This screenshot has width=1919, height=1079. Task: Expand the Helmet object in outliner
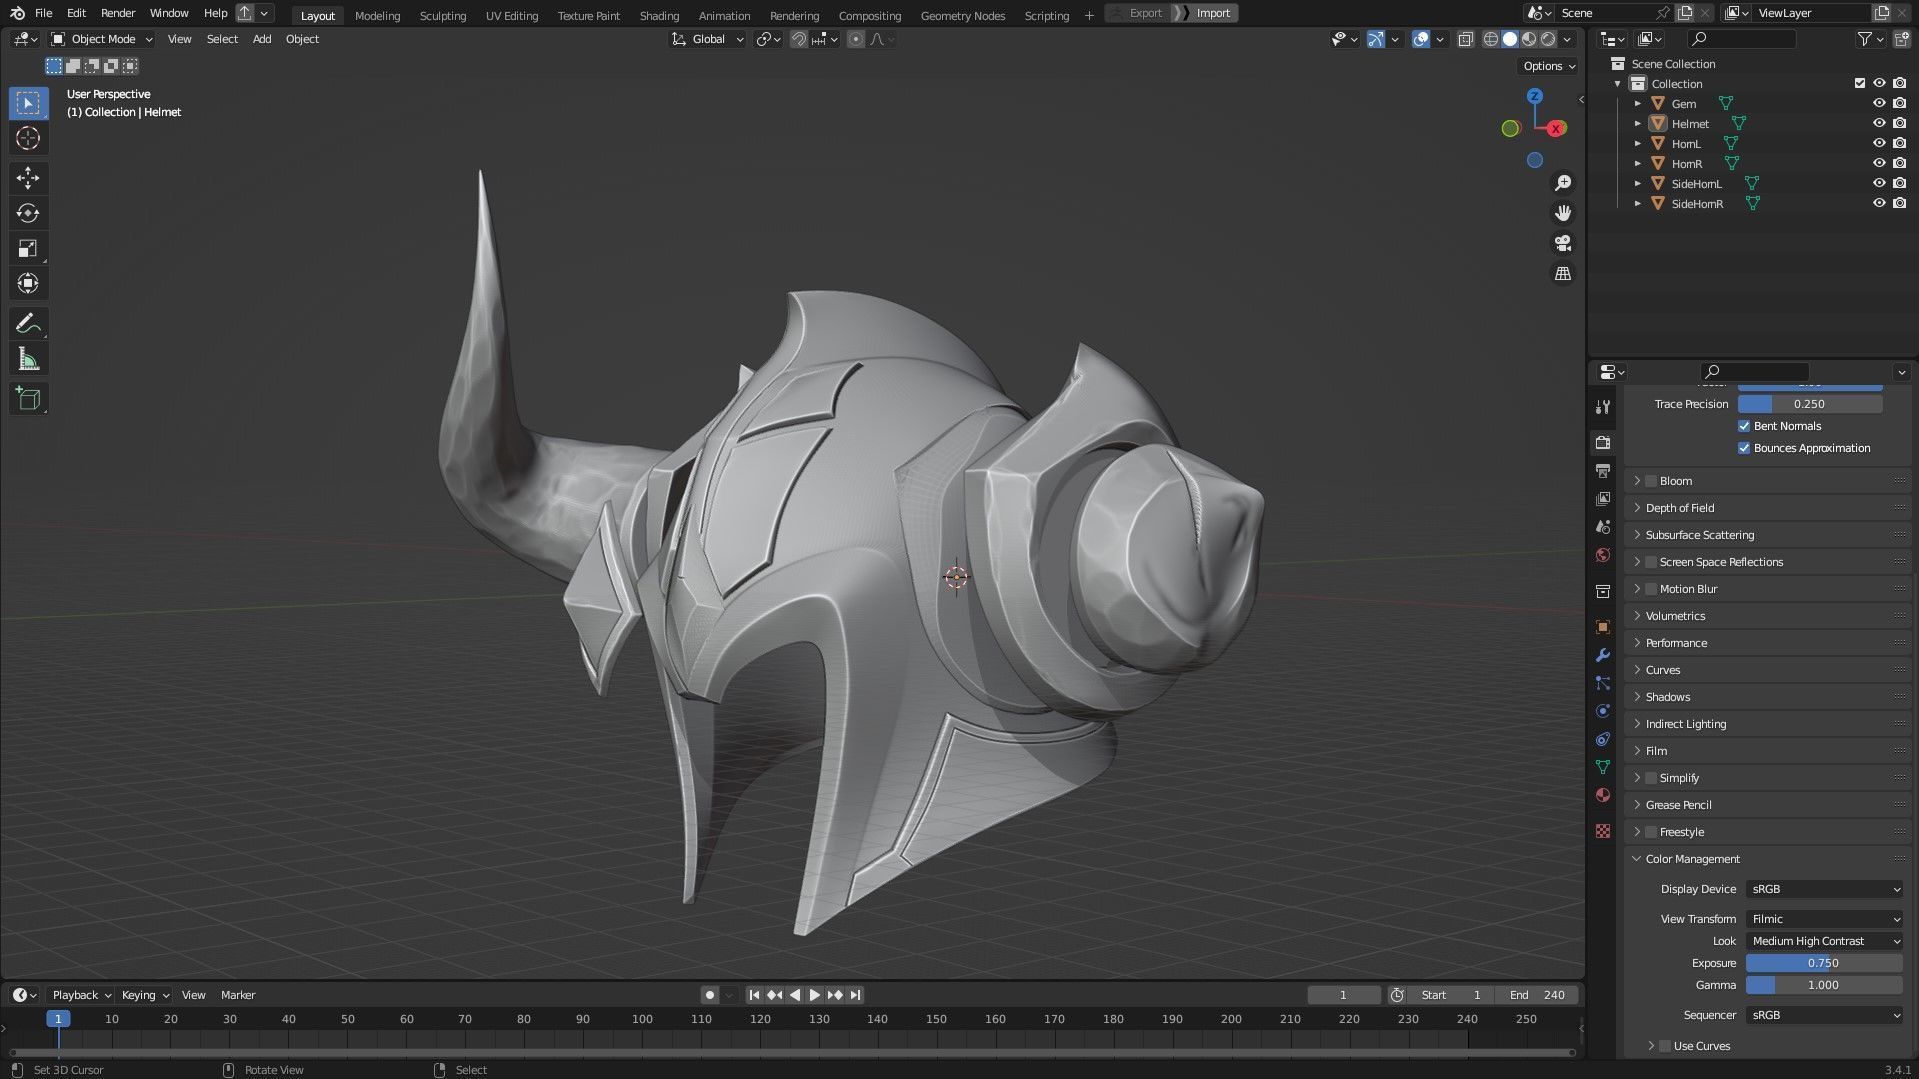(x=1638, y=123)
